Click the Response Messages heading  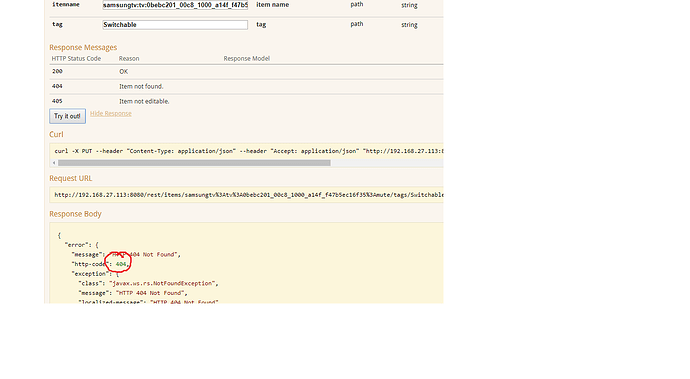click(x=83, y=47)
